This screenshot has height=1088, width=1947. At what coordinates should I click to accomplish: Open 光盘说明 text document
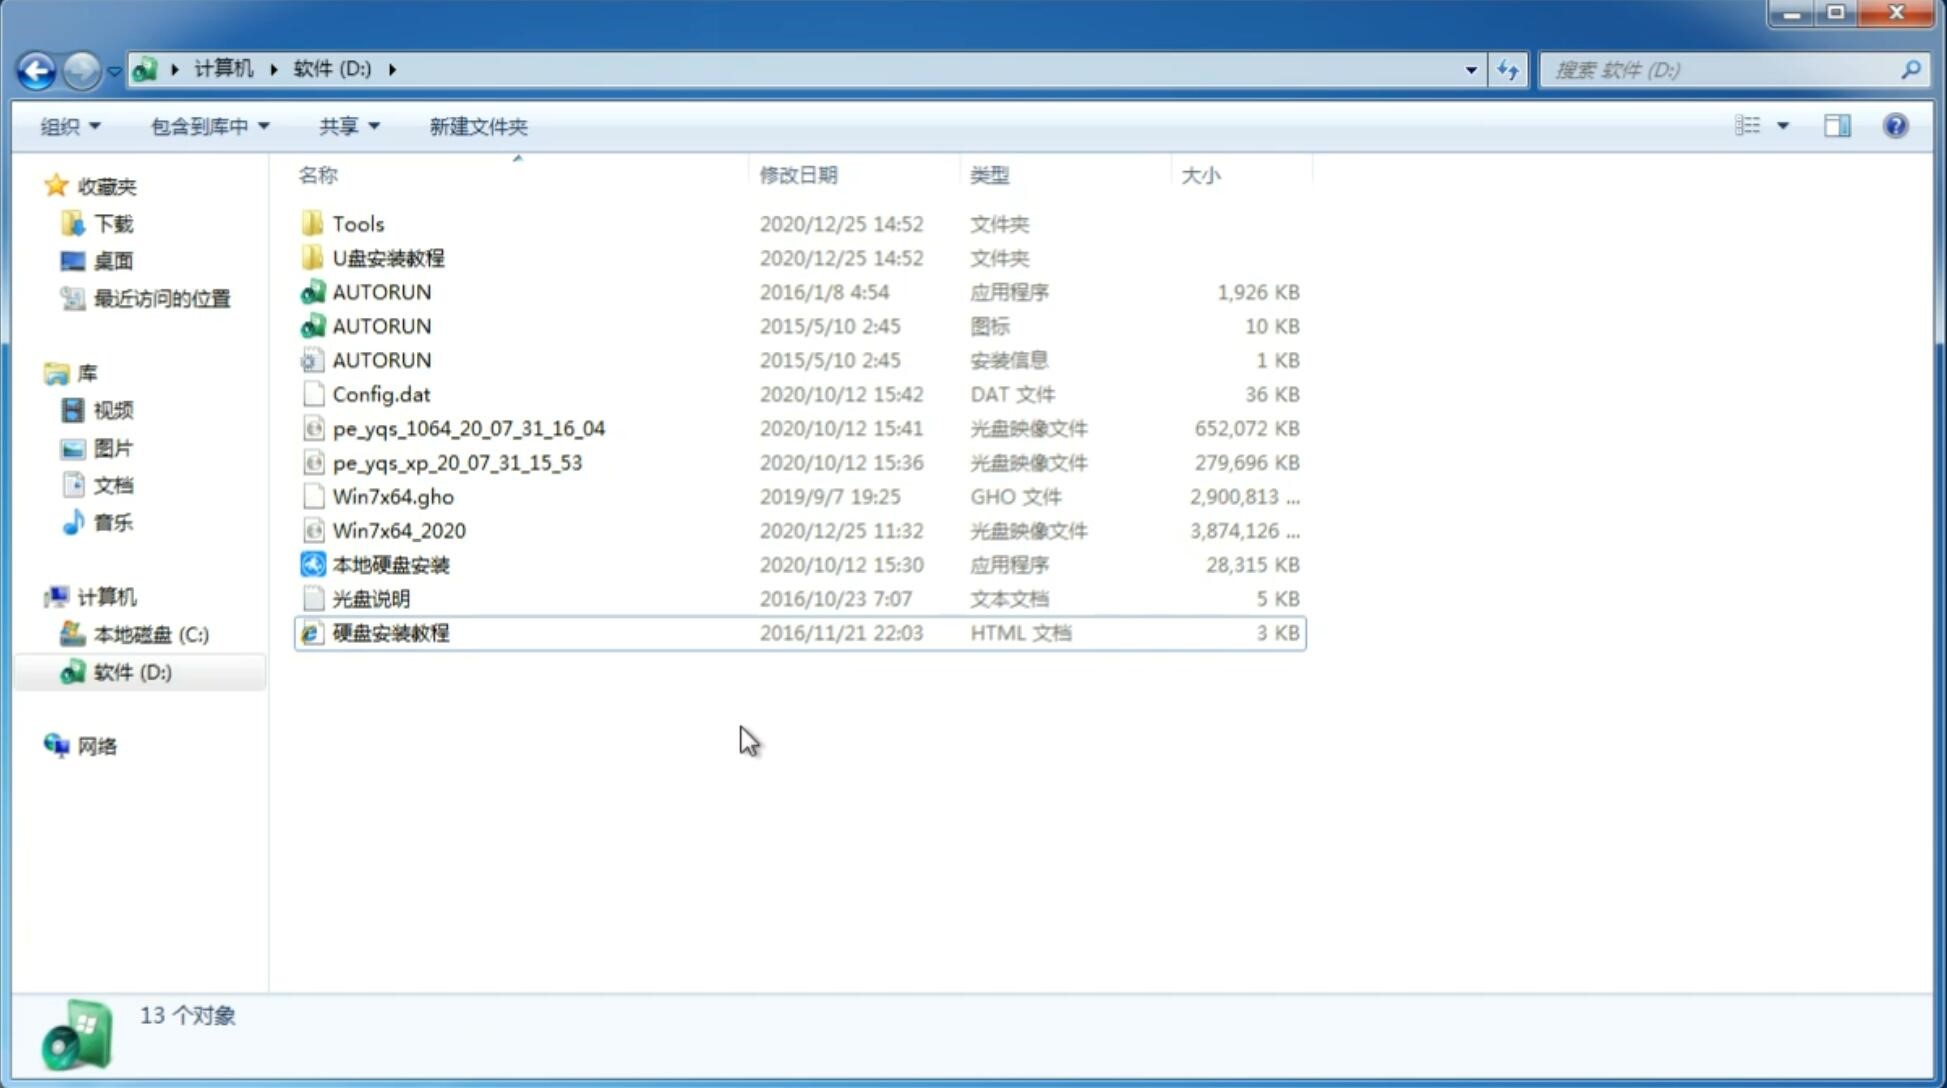[x=370, y=597]
